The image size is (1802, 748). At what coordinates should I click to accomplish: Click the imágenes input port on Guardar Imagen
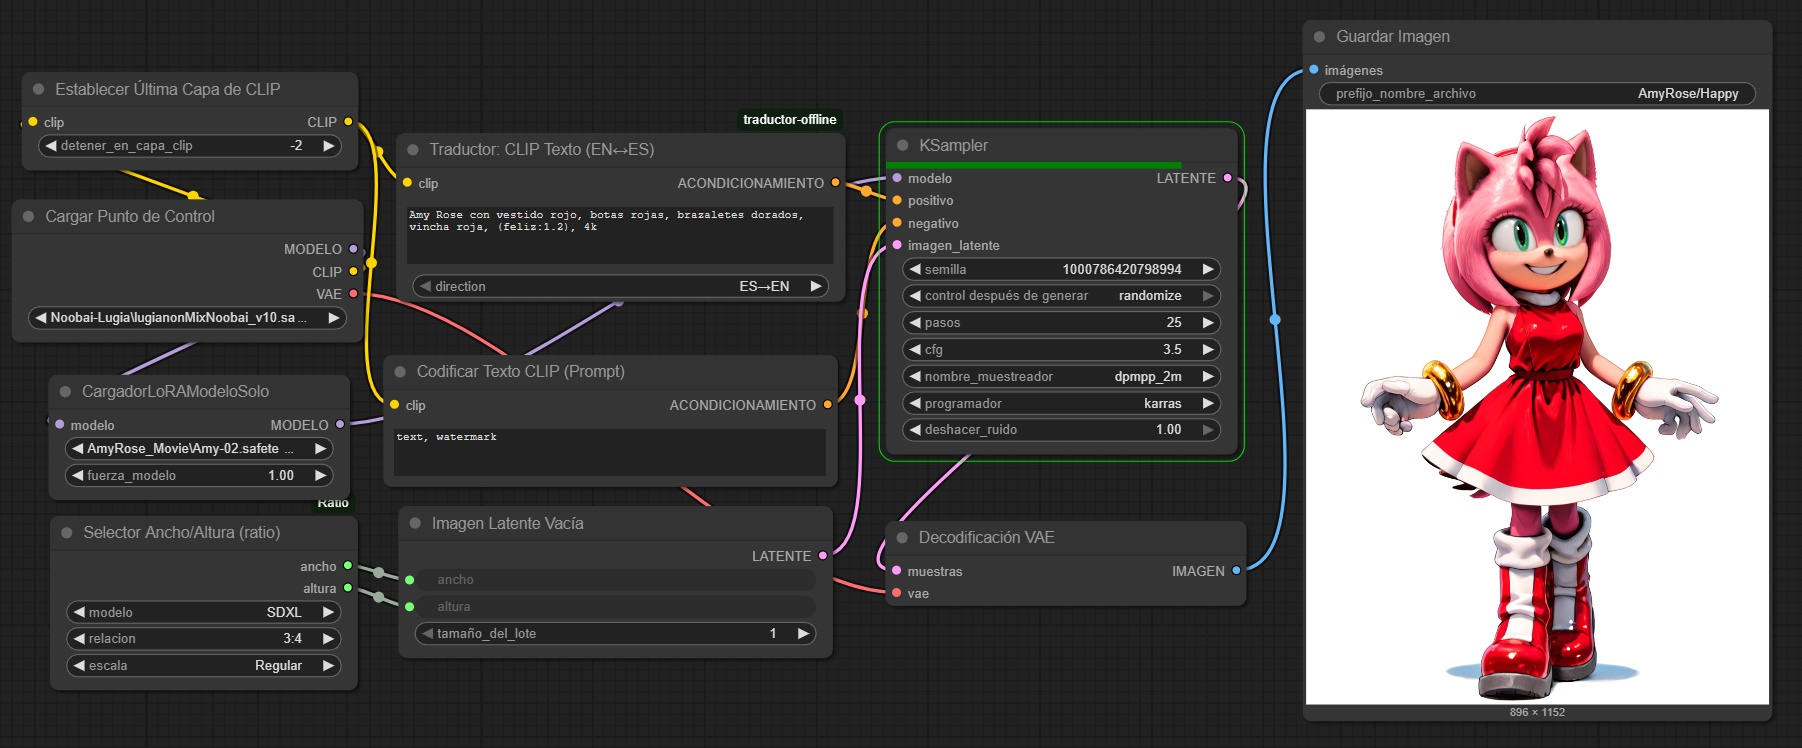1314,70
